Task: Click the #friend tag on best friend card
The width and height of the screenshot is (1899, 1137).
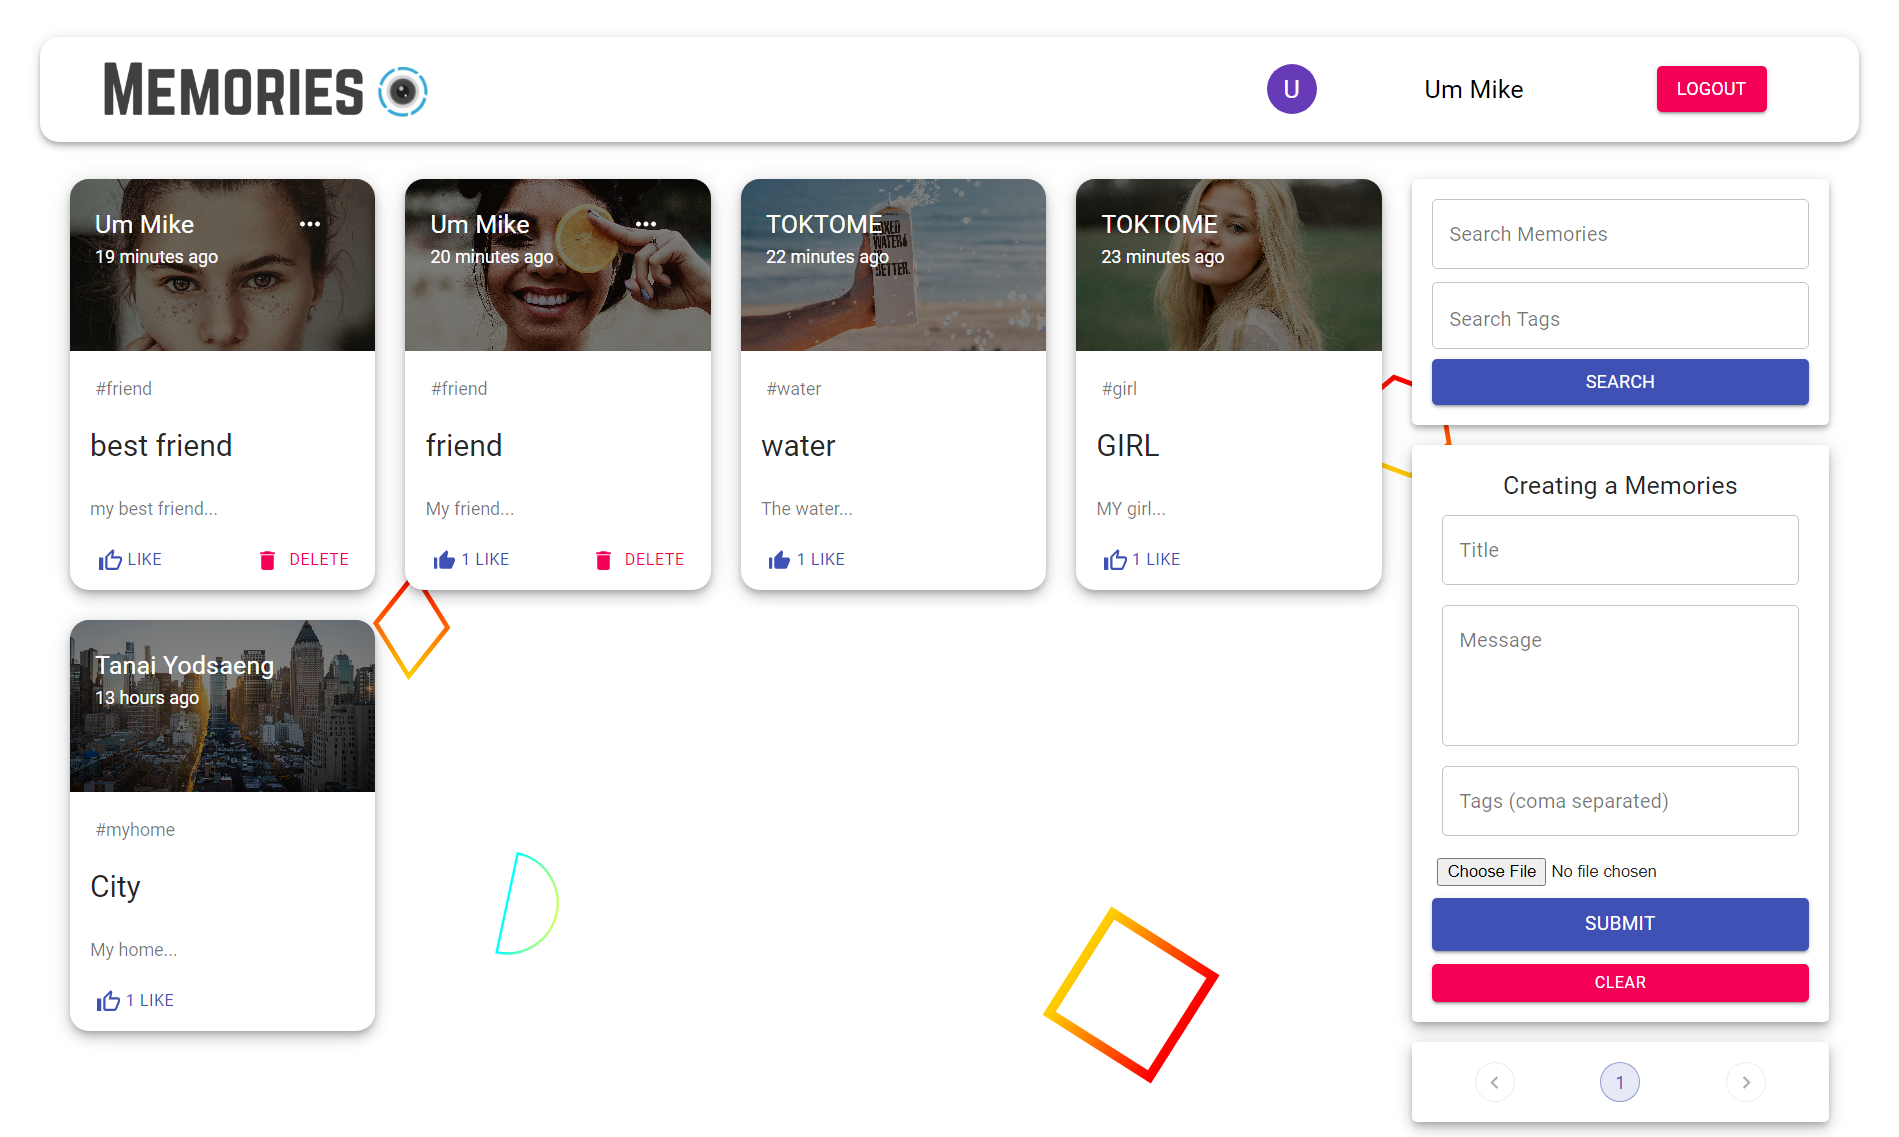Action: pos(123,388)
